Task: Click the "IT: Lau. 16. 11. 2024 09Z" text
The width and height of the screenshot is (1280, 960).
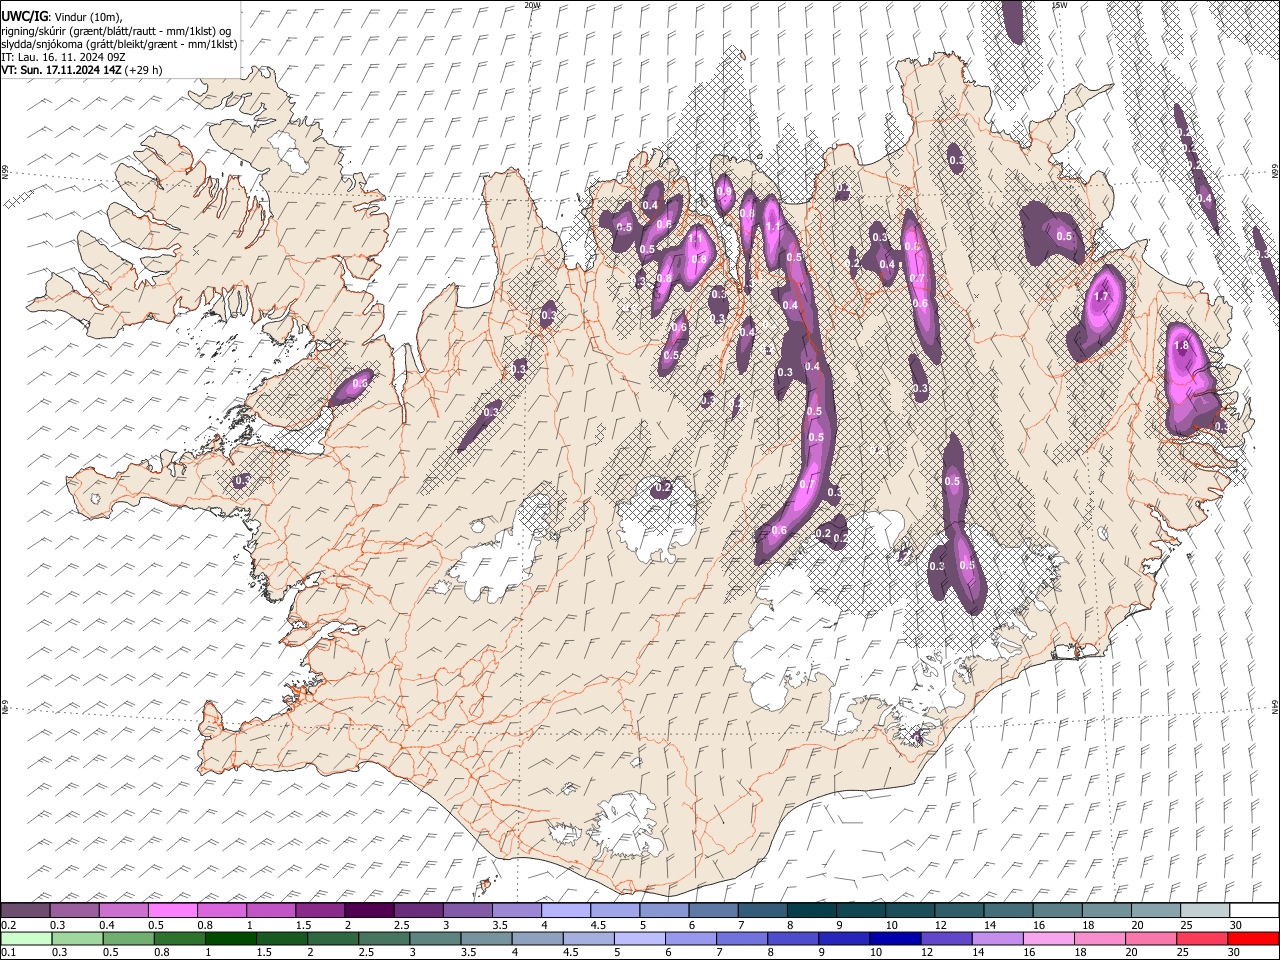Action: coord(63,57)
